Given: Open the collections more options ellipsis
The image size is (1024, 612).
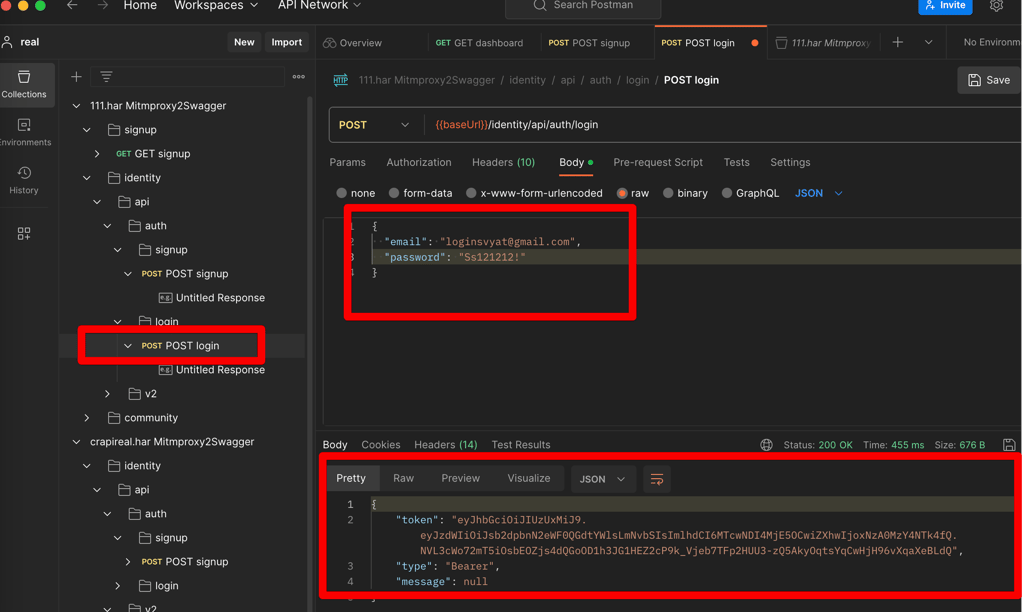Looking at the screenshot, I should [298, 77].
